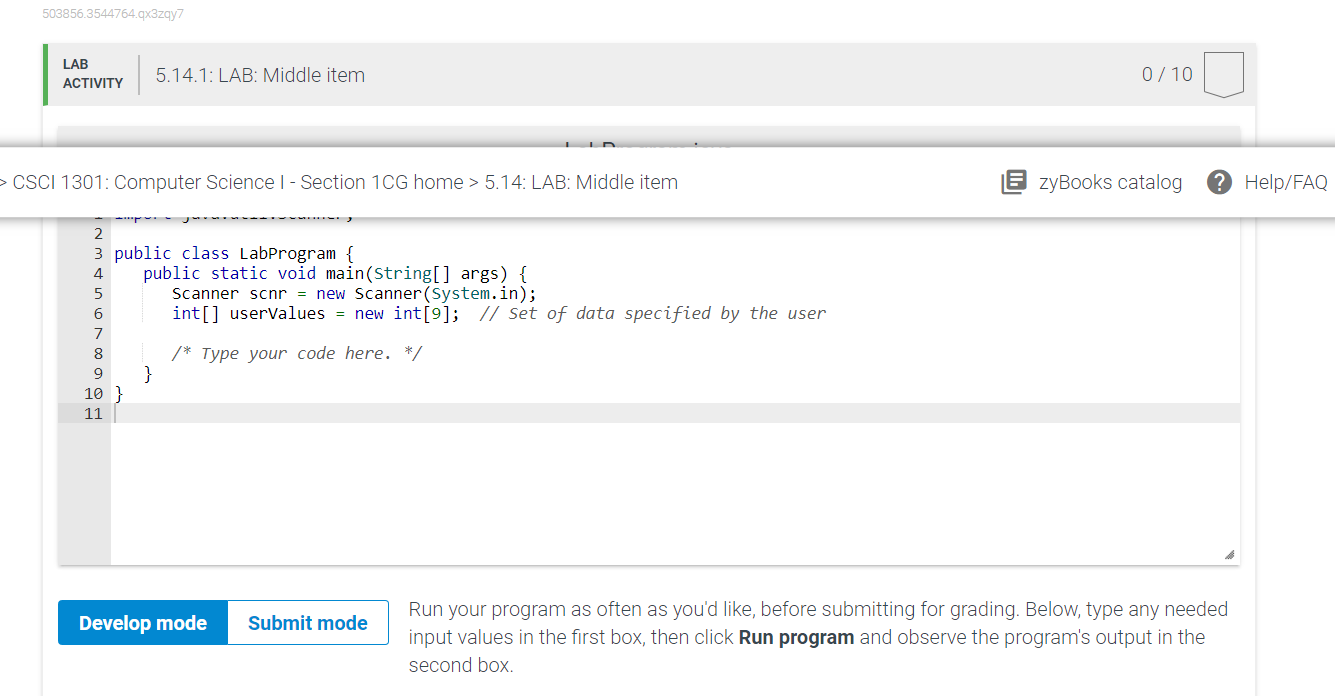
Task: Click the book icon beside zyBooks catalog
Action: pos(1014,182)
